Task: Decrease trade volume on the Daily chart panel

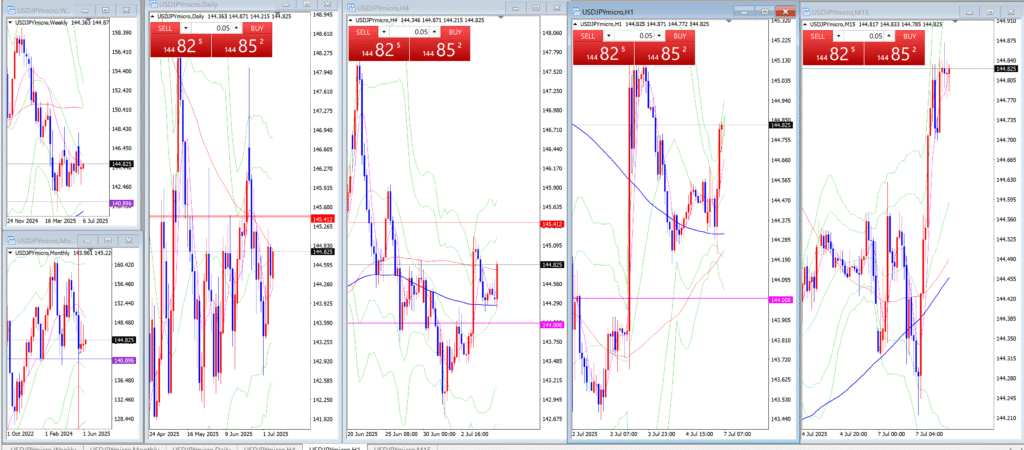Action: pyautogui.click(x=185, y=28)
